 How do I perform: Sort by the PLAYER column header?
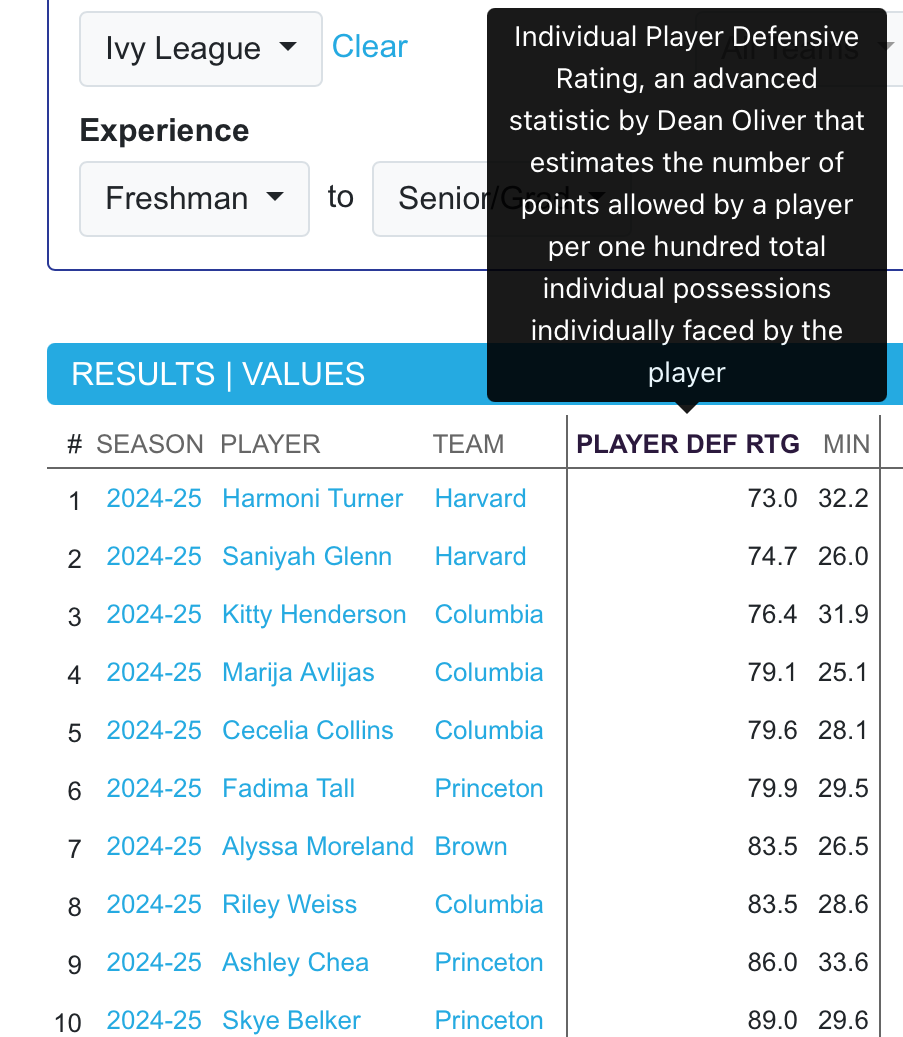270,444
